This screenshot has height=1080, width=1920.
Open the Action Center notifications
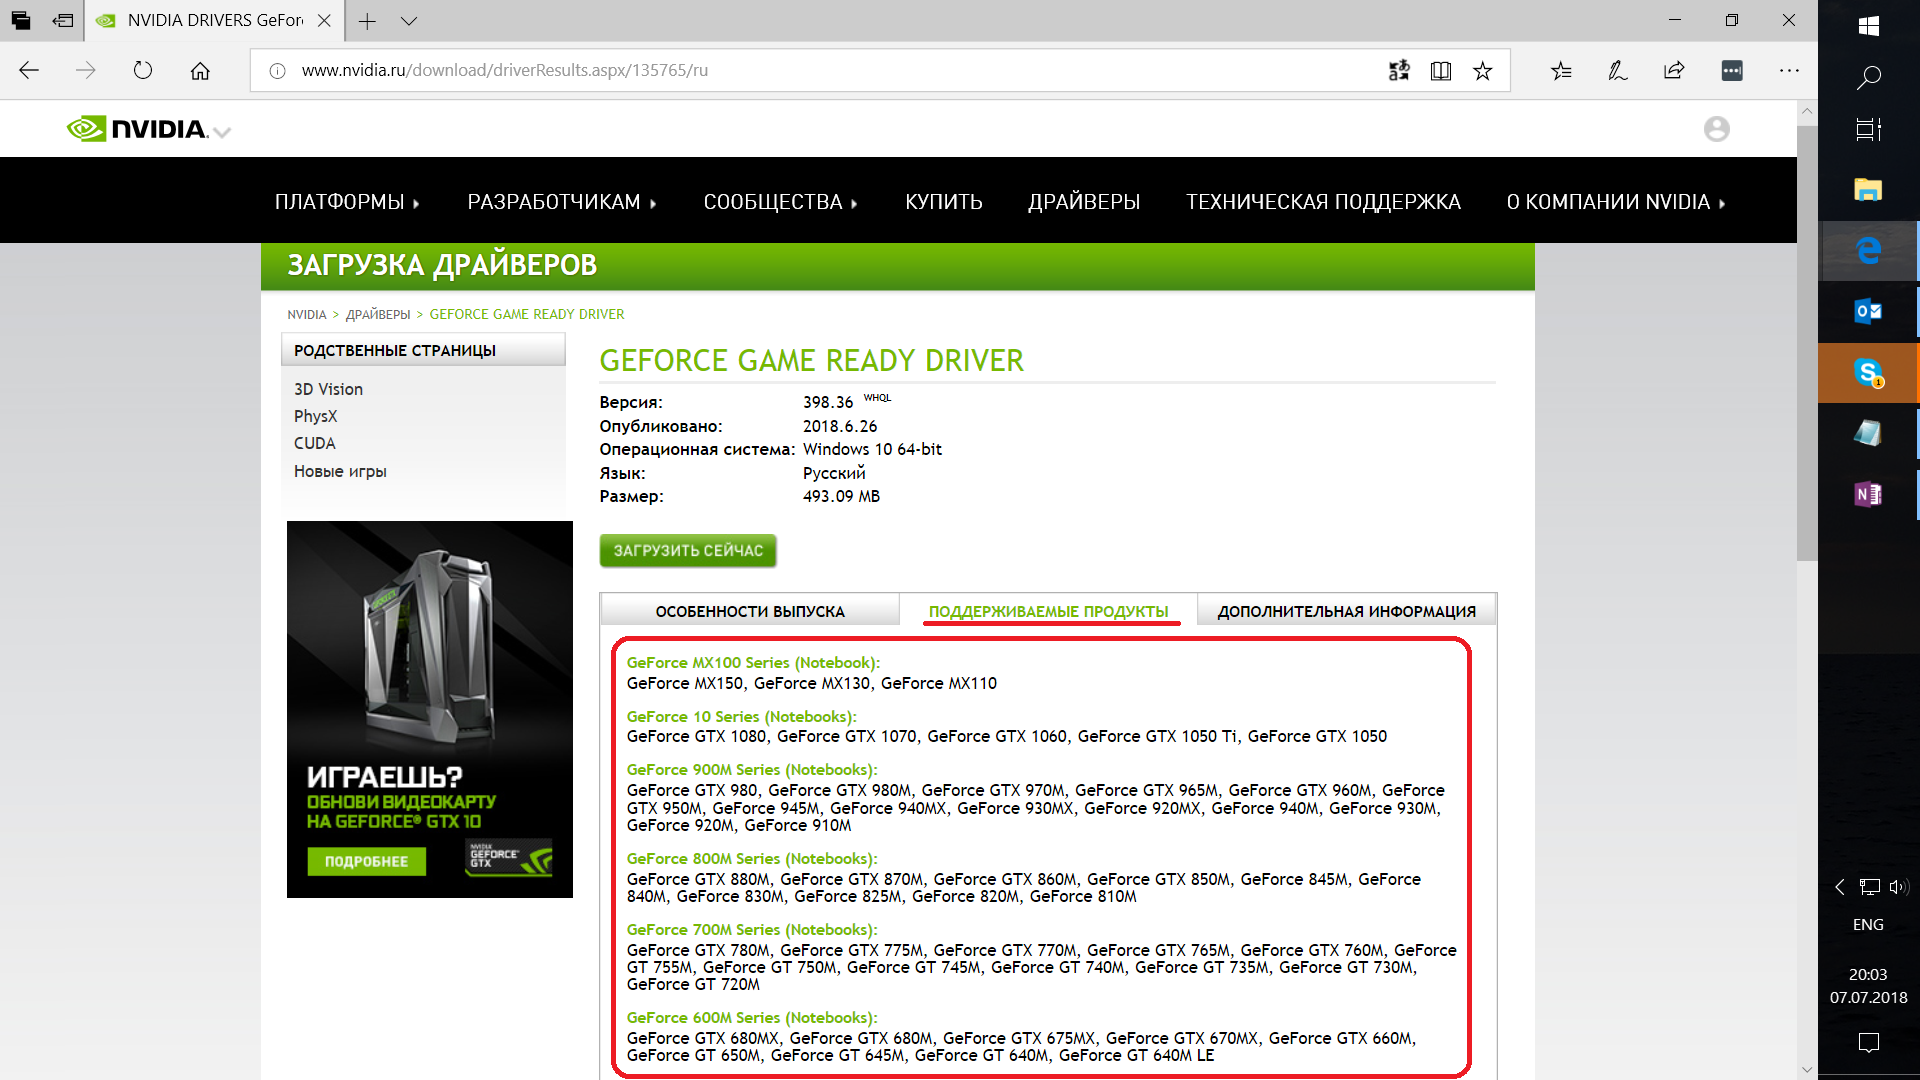[1868, 1043]
